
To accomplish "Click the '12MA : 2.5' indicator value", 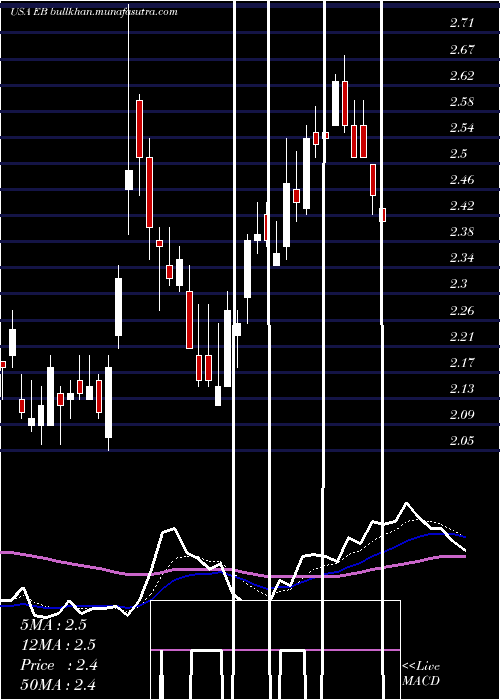I will (58, 645).
